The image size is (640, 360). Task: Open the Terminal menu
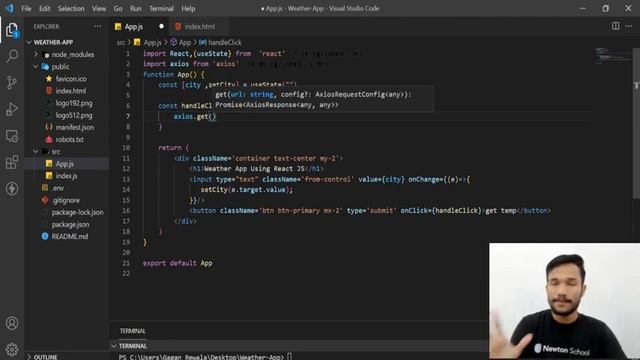(161, 9)
